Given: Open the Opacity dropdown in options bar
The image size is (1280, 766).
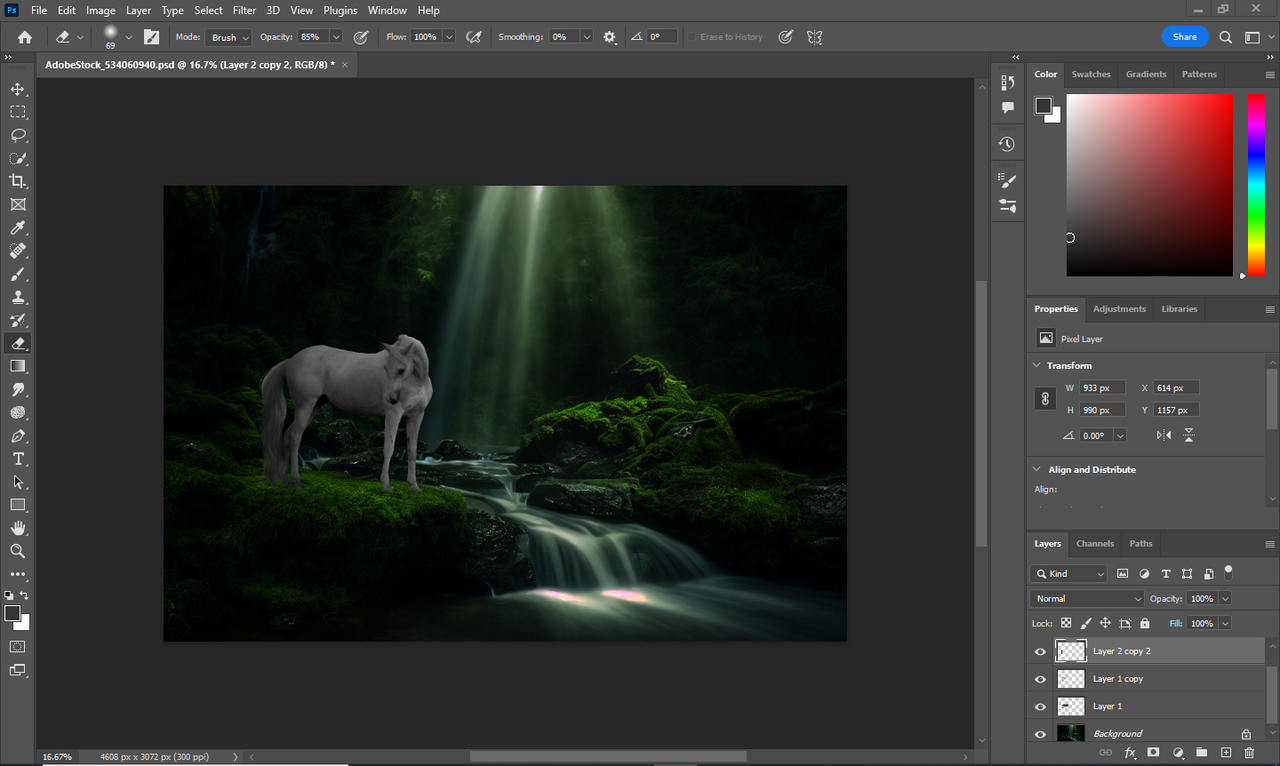Looking at the screenshot, I should coord(336,37).
